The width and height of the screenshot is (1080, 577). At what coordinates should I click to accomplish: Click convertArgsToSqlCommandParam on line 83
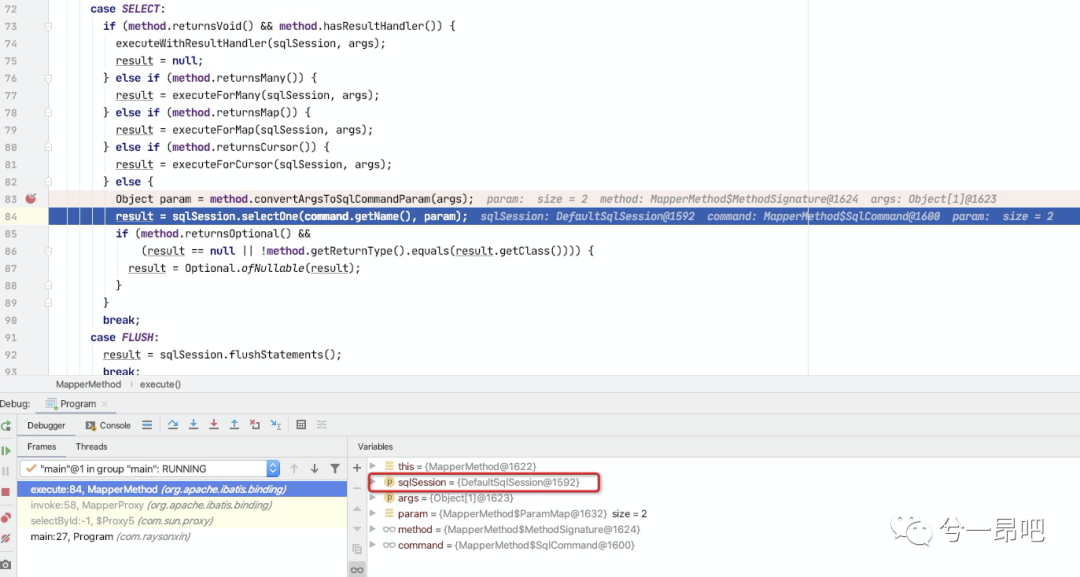point(342,199)
